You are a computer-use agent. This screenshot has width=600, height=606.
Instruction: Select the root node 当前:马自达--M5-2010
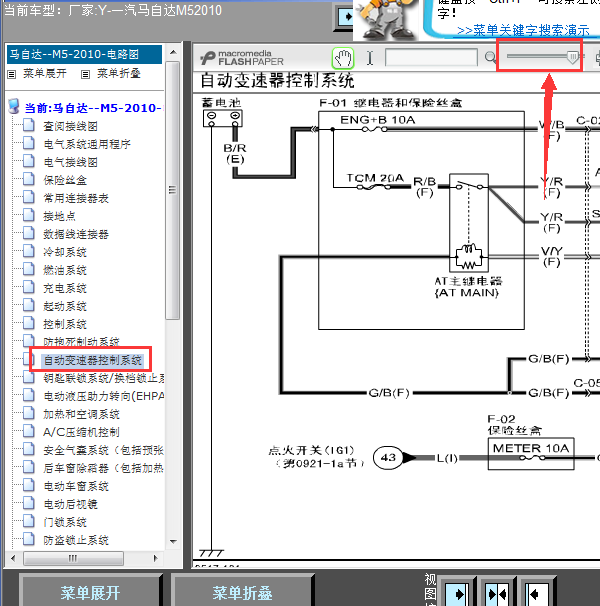coord(93,108)
